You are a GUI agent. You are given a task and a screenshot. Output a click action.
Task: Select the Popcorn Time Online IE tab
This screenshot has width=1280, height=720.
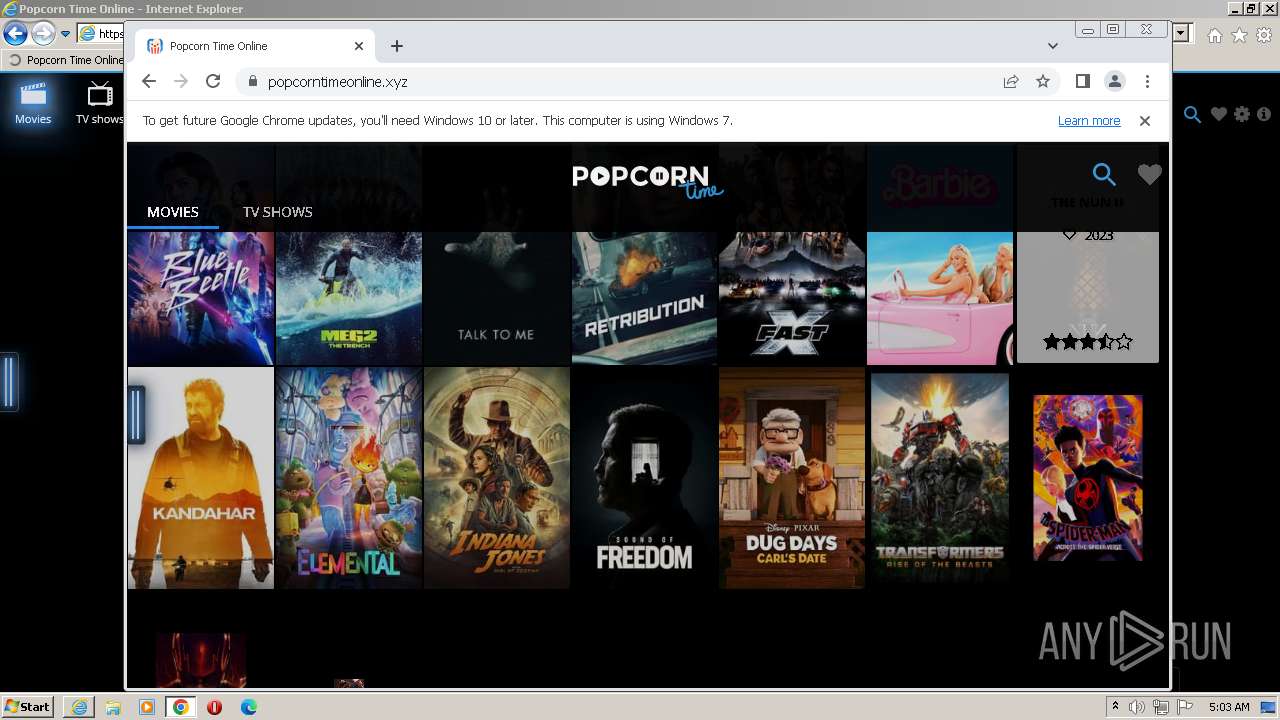point(64,60)
